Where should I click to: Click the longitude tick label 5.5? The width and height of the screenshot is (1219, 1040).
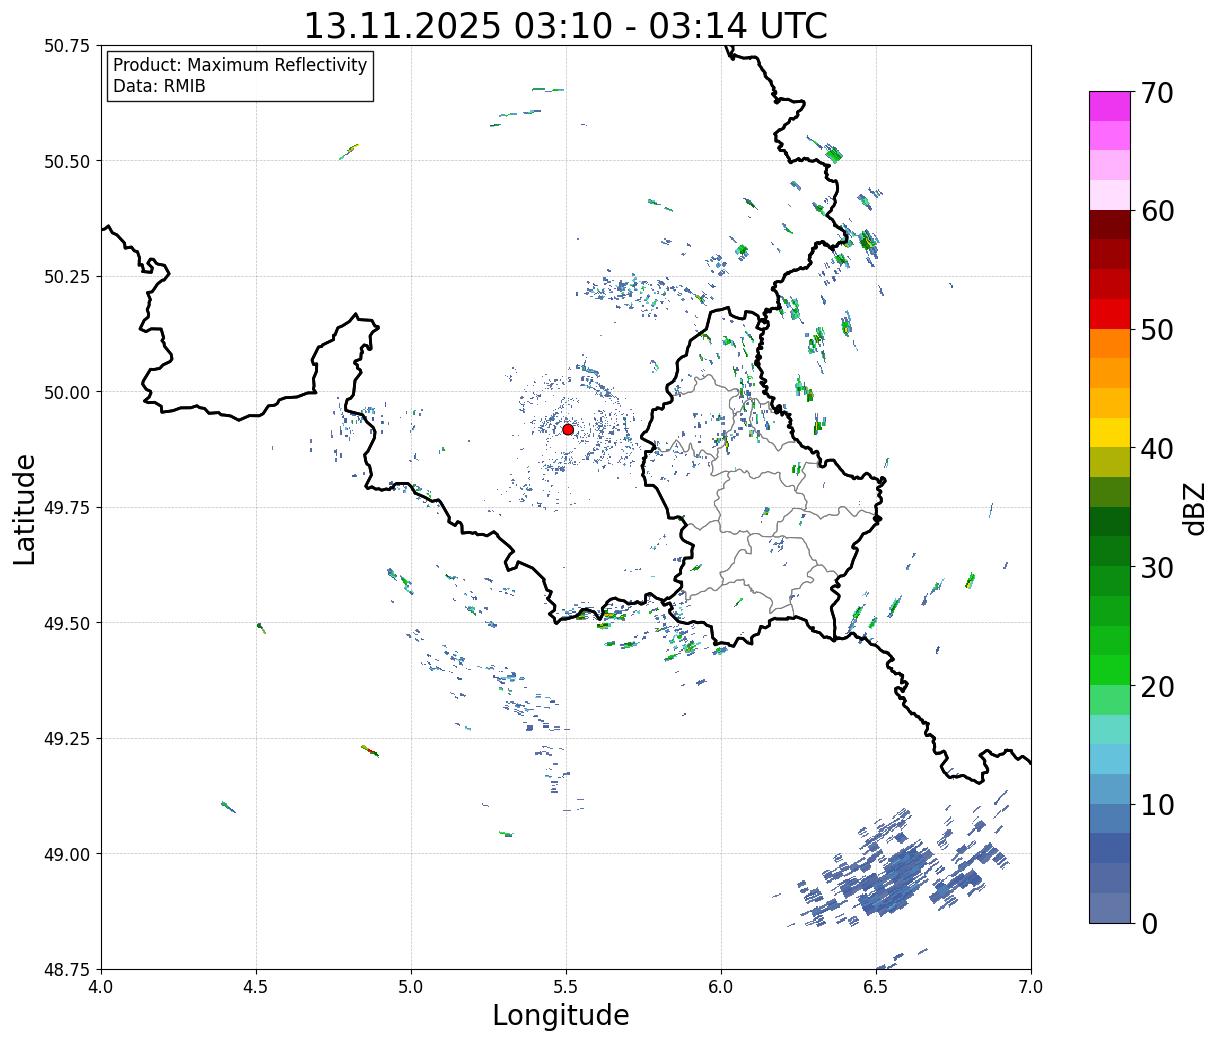(x=566, y=986)
